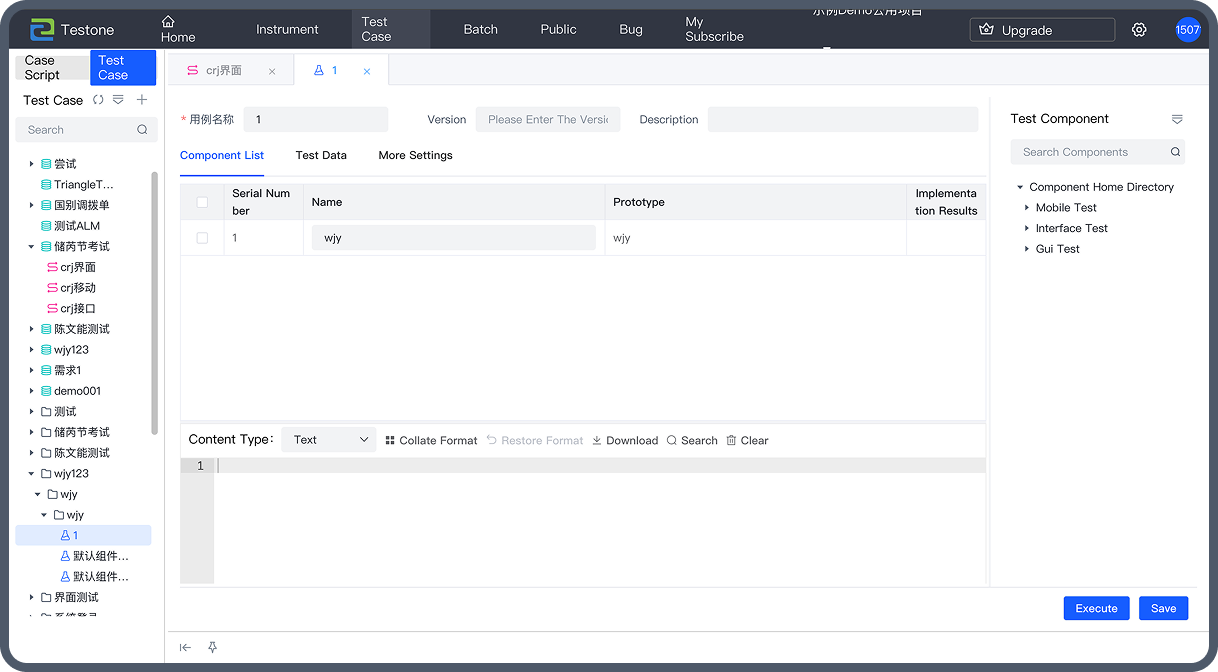Close the crj界面 tab
The width and height of the screenshot is (1218, 672).
(x=272, y=71)
